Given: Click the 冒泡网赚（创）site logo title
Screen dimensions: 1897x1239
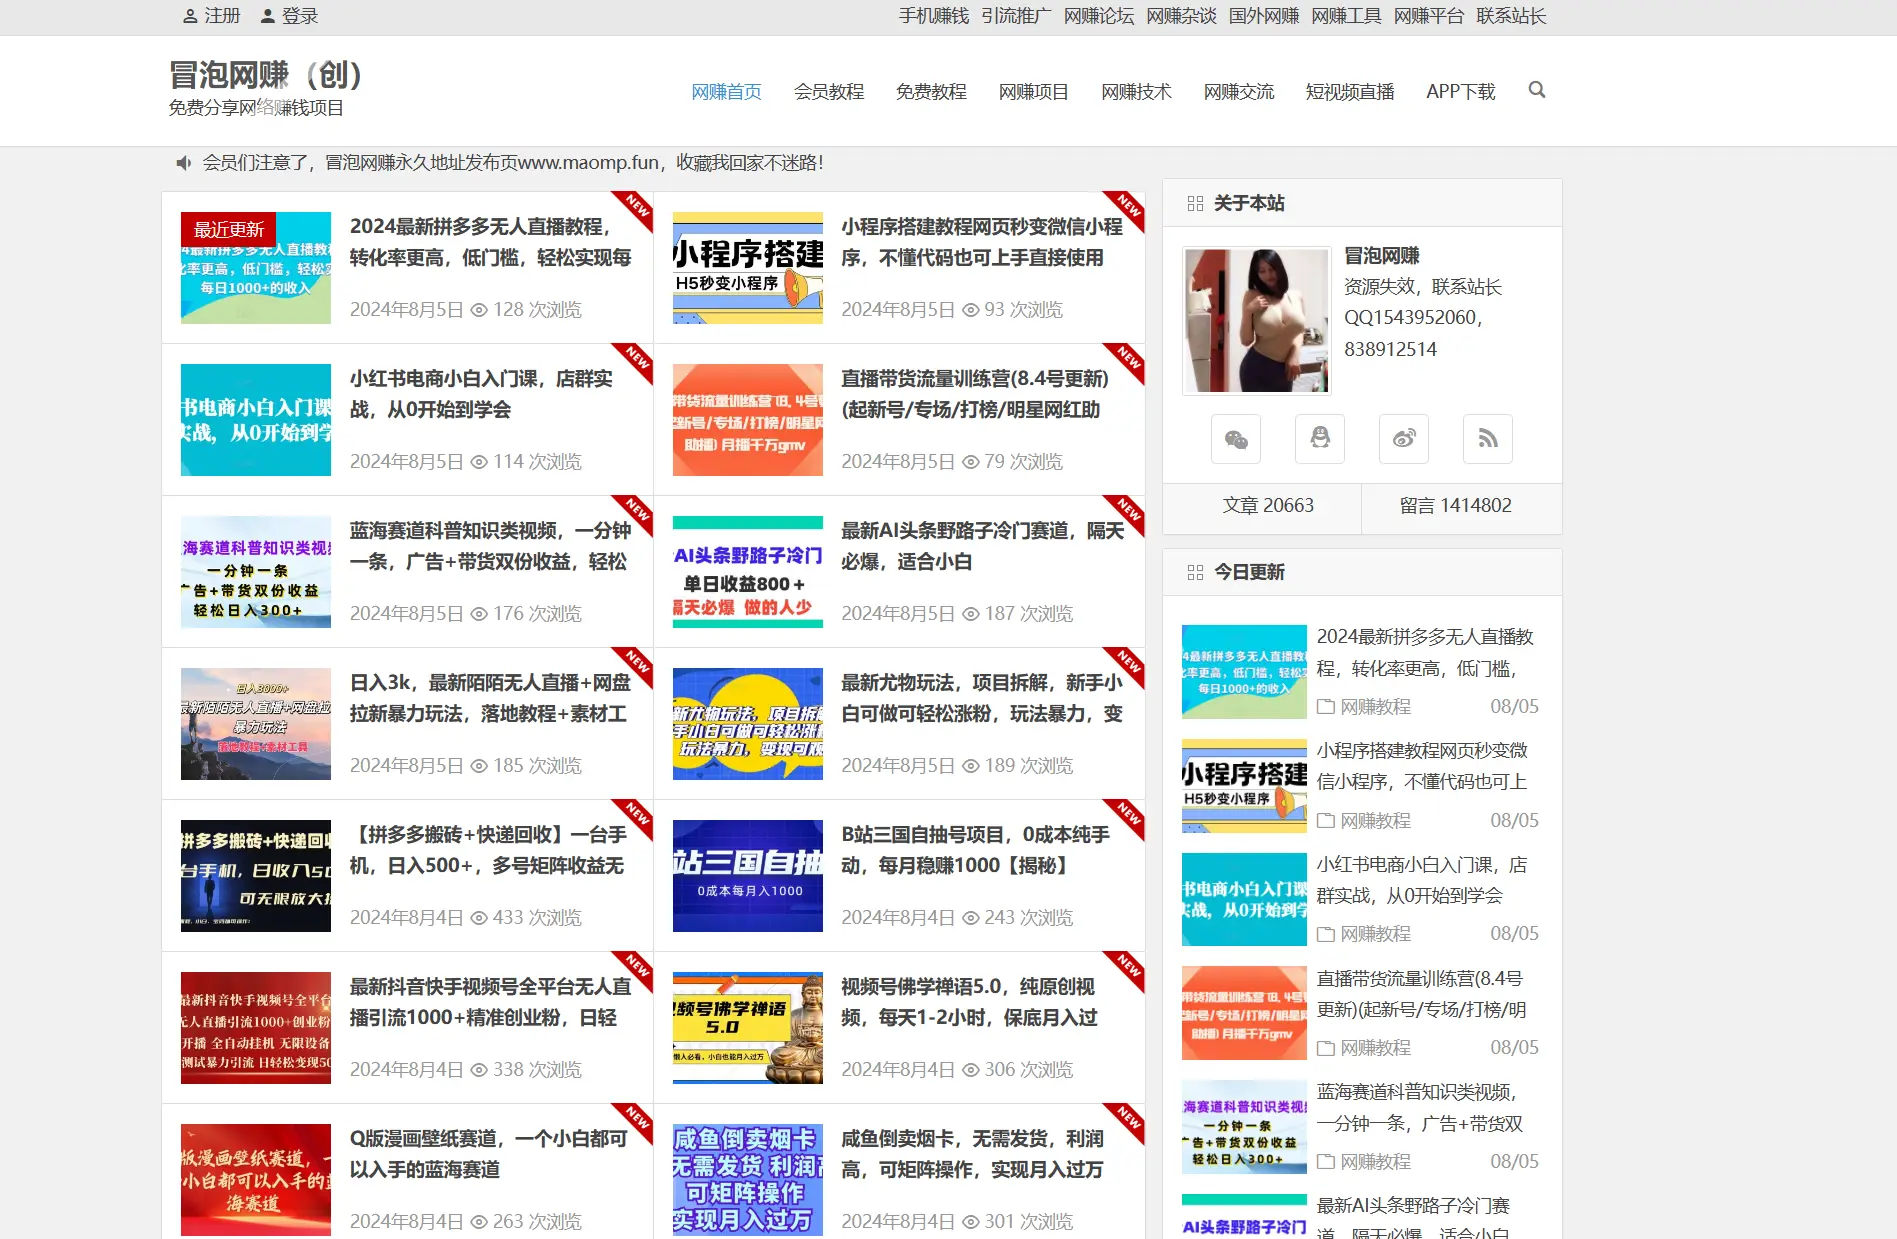Looking at the screenshot, I should (x=266, y=75).
